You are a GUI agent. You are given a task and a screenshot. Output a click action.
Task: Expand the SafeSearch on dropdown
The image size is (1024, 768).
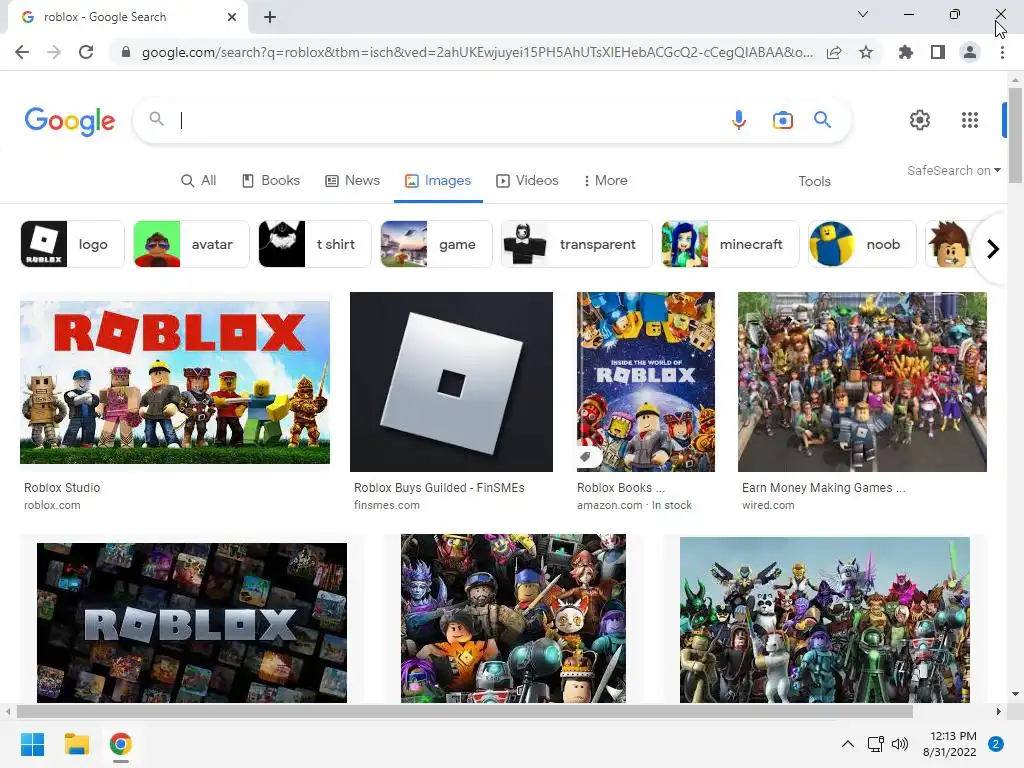coord(953,170)
